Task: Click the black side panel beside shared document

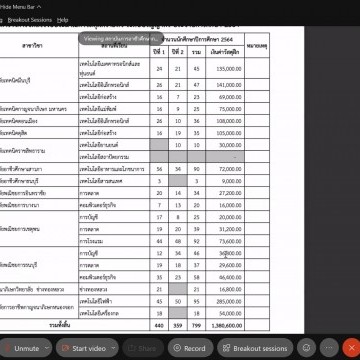Action: click(x=332, y=180)
